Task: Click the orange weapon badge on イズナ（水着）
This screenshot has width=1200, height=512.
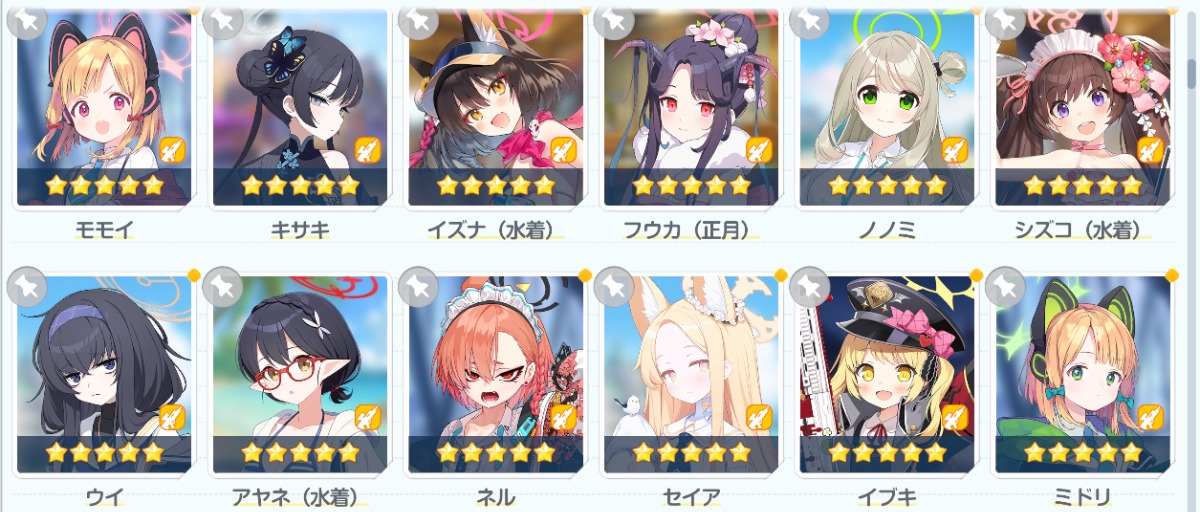Action: click(x=563, y=150)
